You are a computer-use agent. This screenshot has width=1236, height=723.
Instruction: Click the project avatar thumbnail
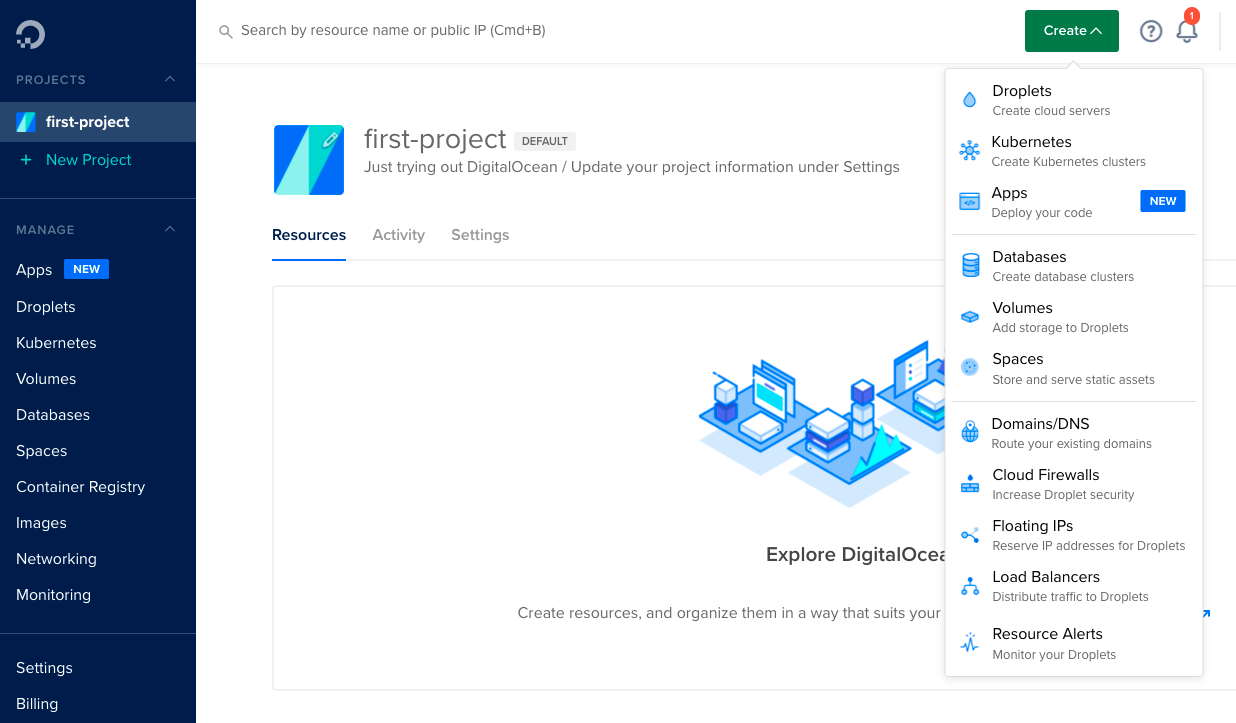pos(309,160)
